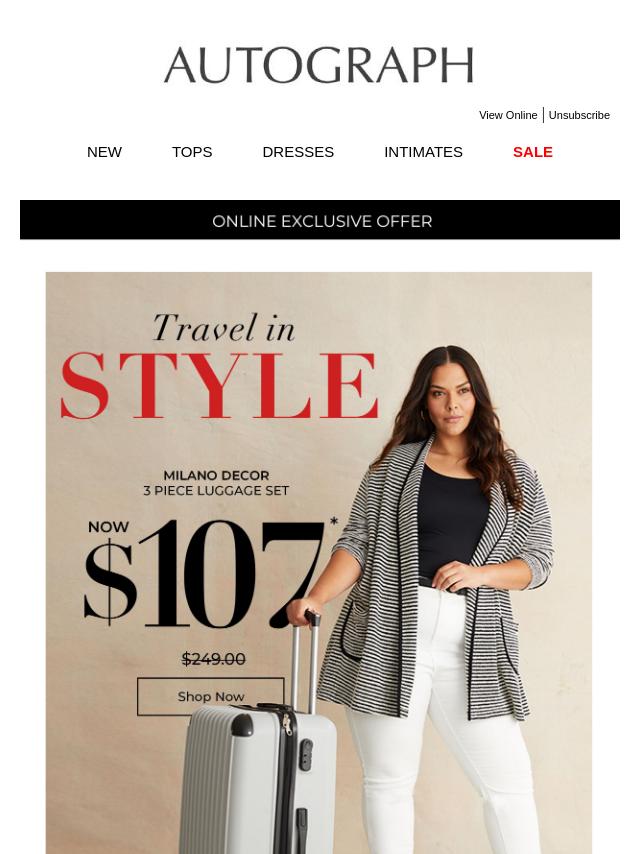This screenshot has width=640, height=854.
Task: Click the suitcase telescopic handle
Action: coord(304,662)
